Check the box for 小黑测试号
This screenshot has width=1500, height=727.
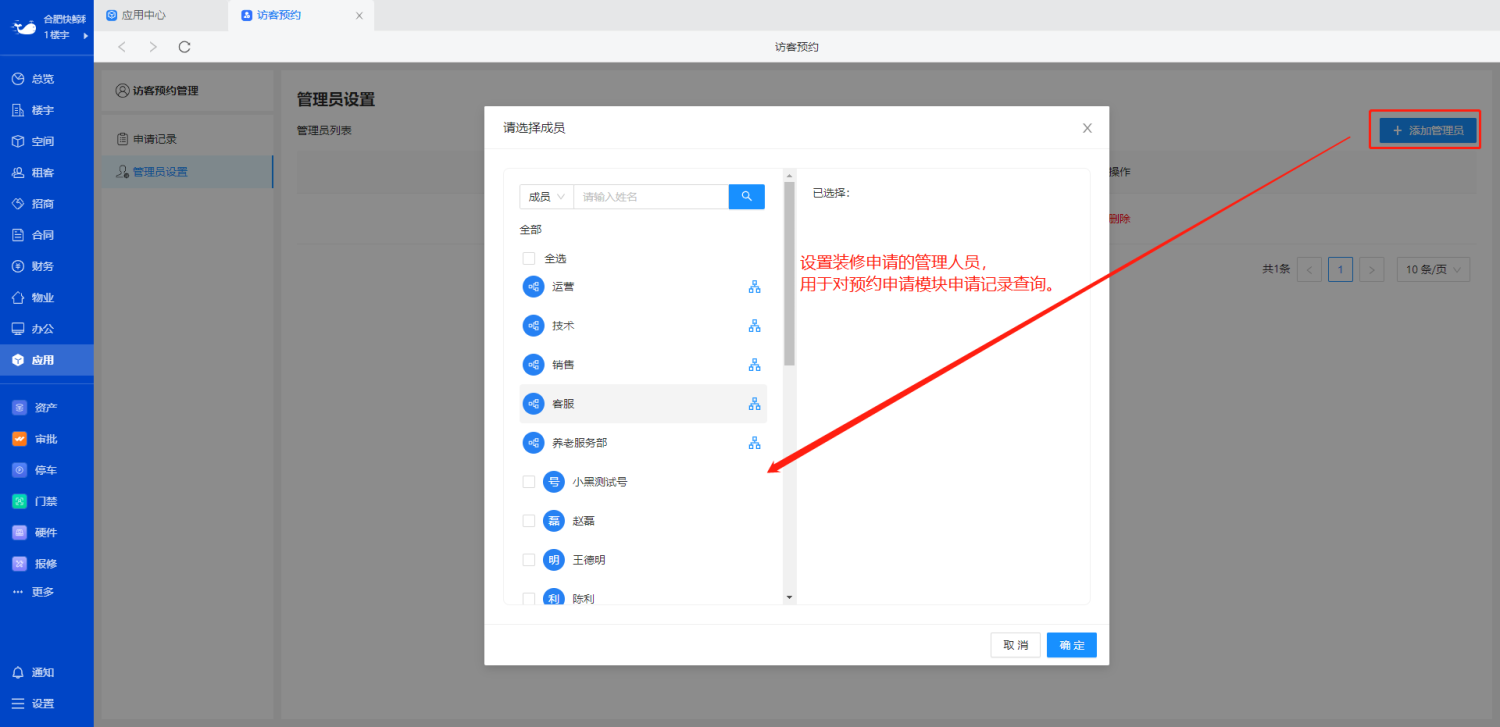(x=529, y=482)
